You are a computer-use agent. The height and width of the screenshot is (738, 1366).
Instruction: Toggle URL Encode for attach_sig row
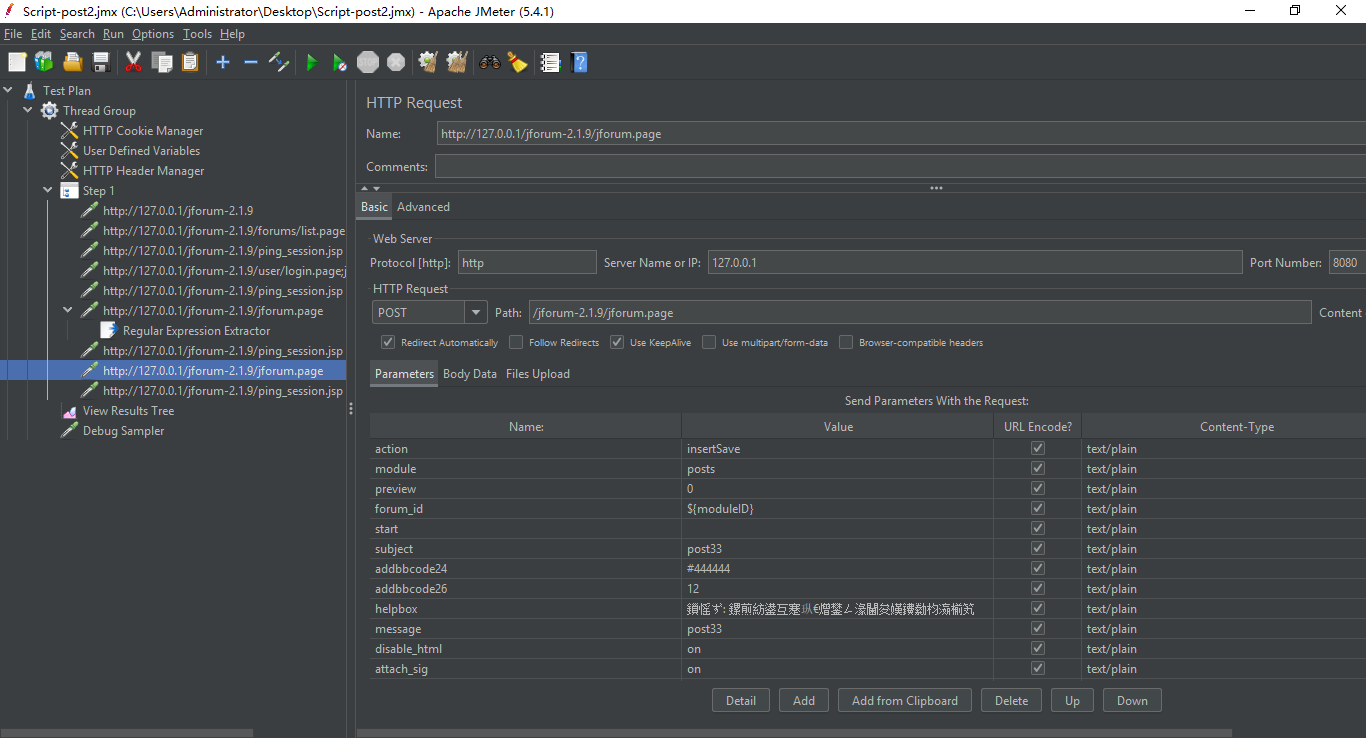click(1038, 669)
